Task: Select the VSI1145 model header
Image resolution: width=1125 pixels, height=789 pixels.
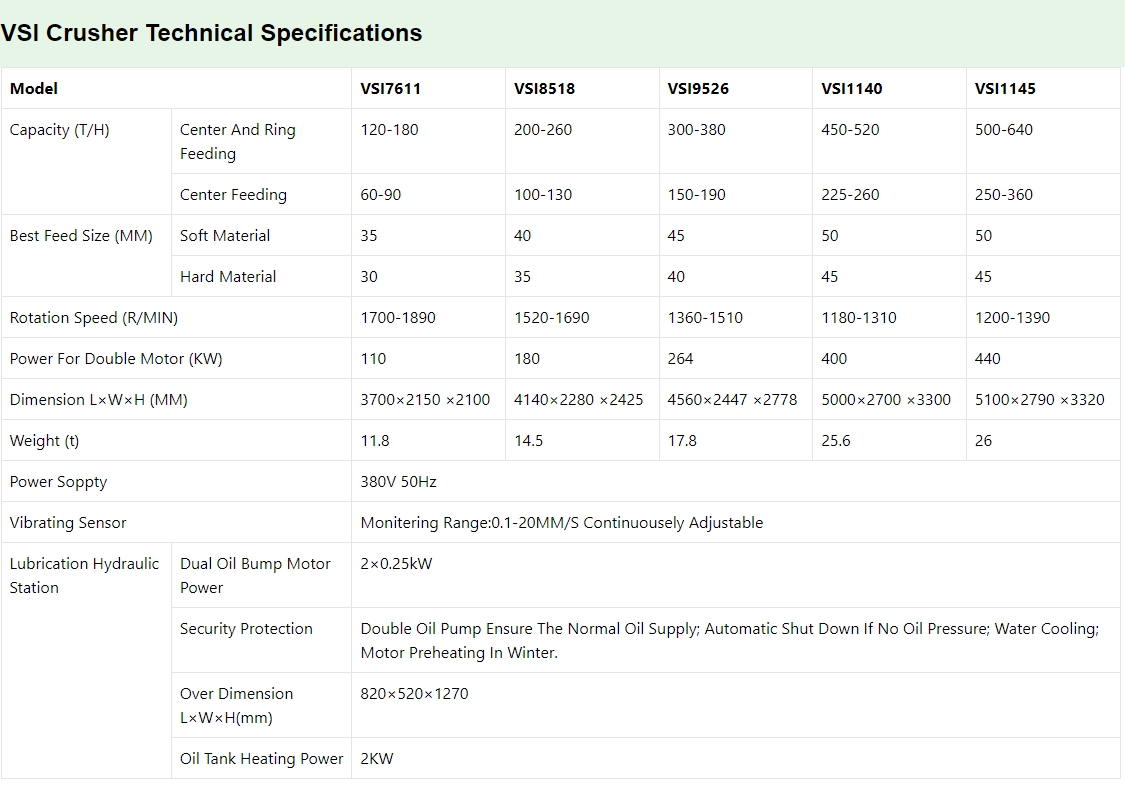Action: (x=1005, y=89)
